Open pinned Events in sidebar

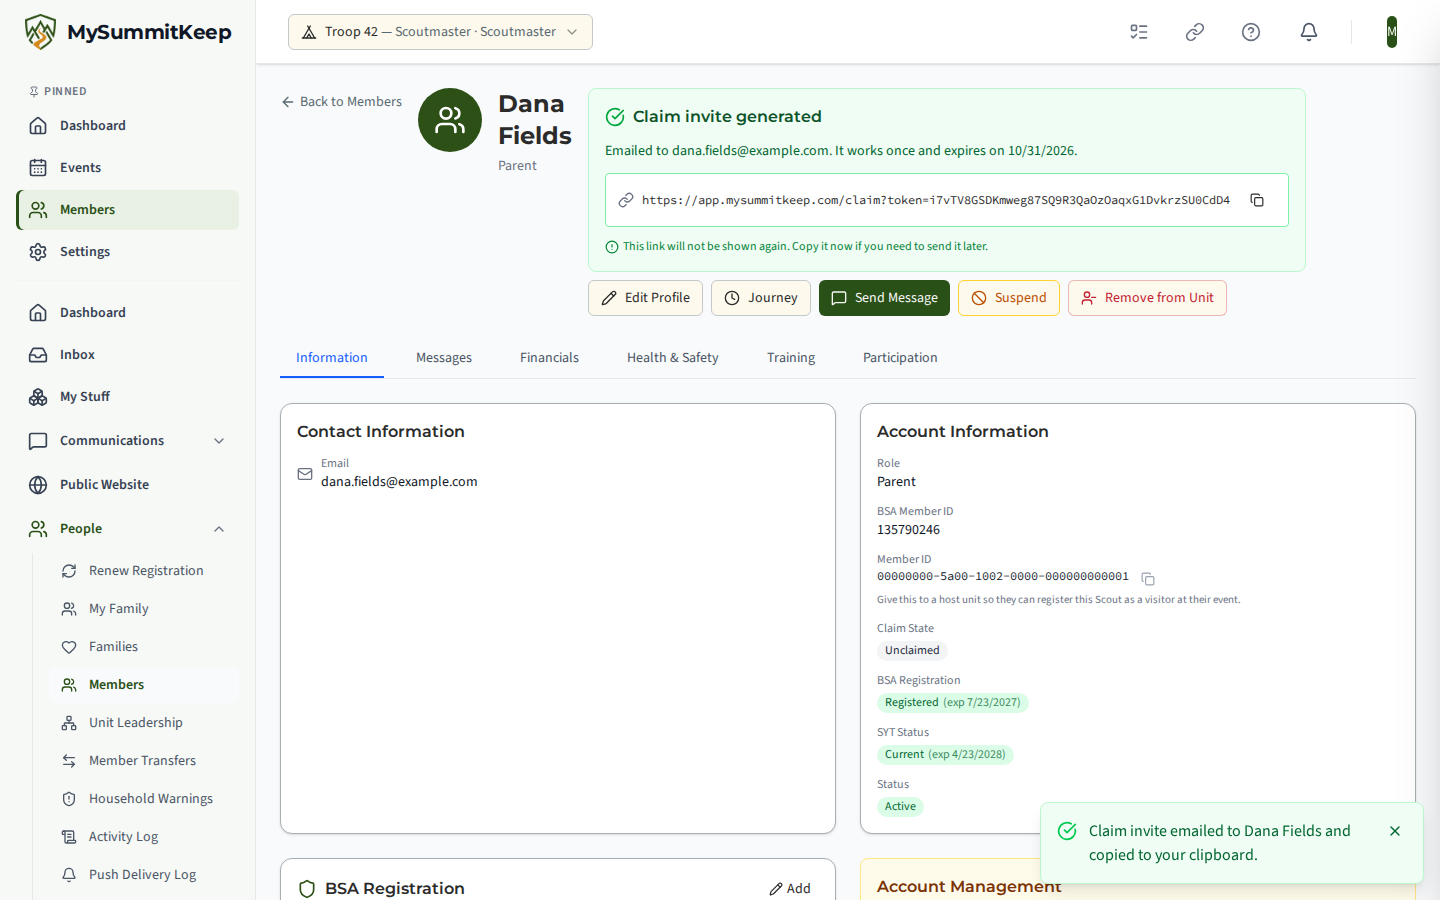(x=127, y=168)
